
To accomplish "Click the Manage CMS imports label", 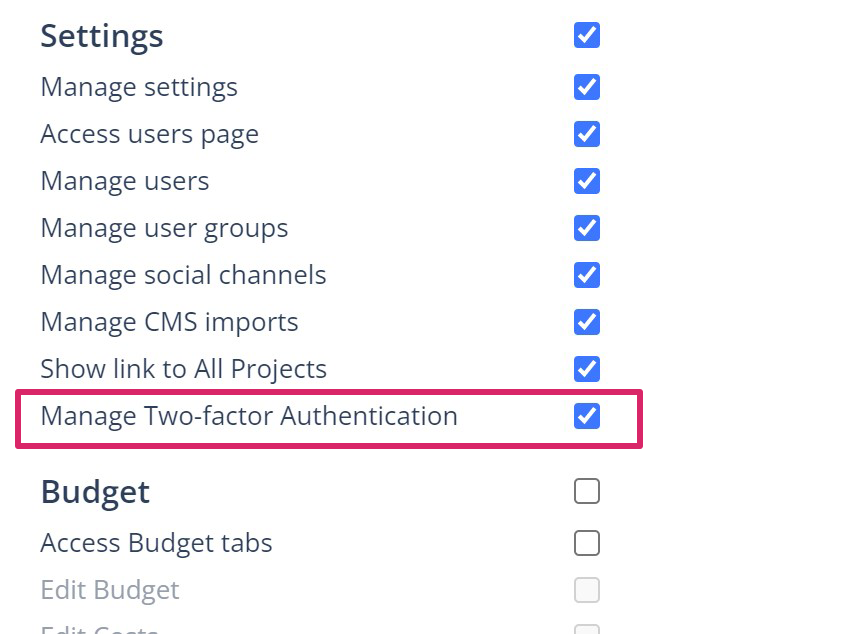I will click(169, 322).
